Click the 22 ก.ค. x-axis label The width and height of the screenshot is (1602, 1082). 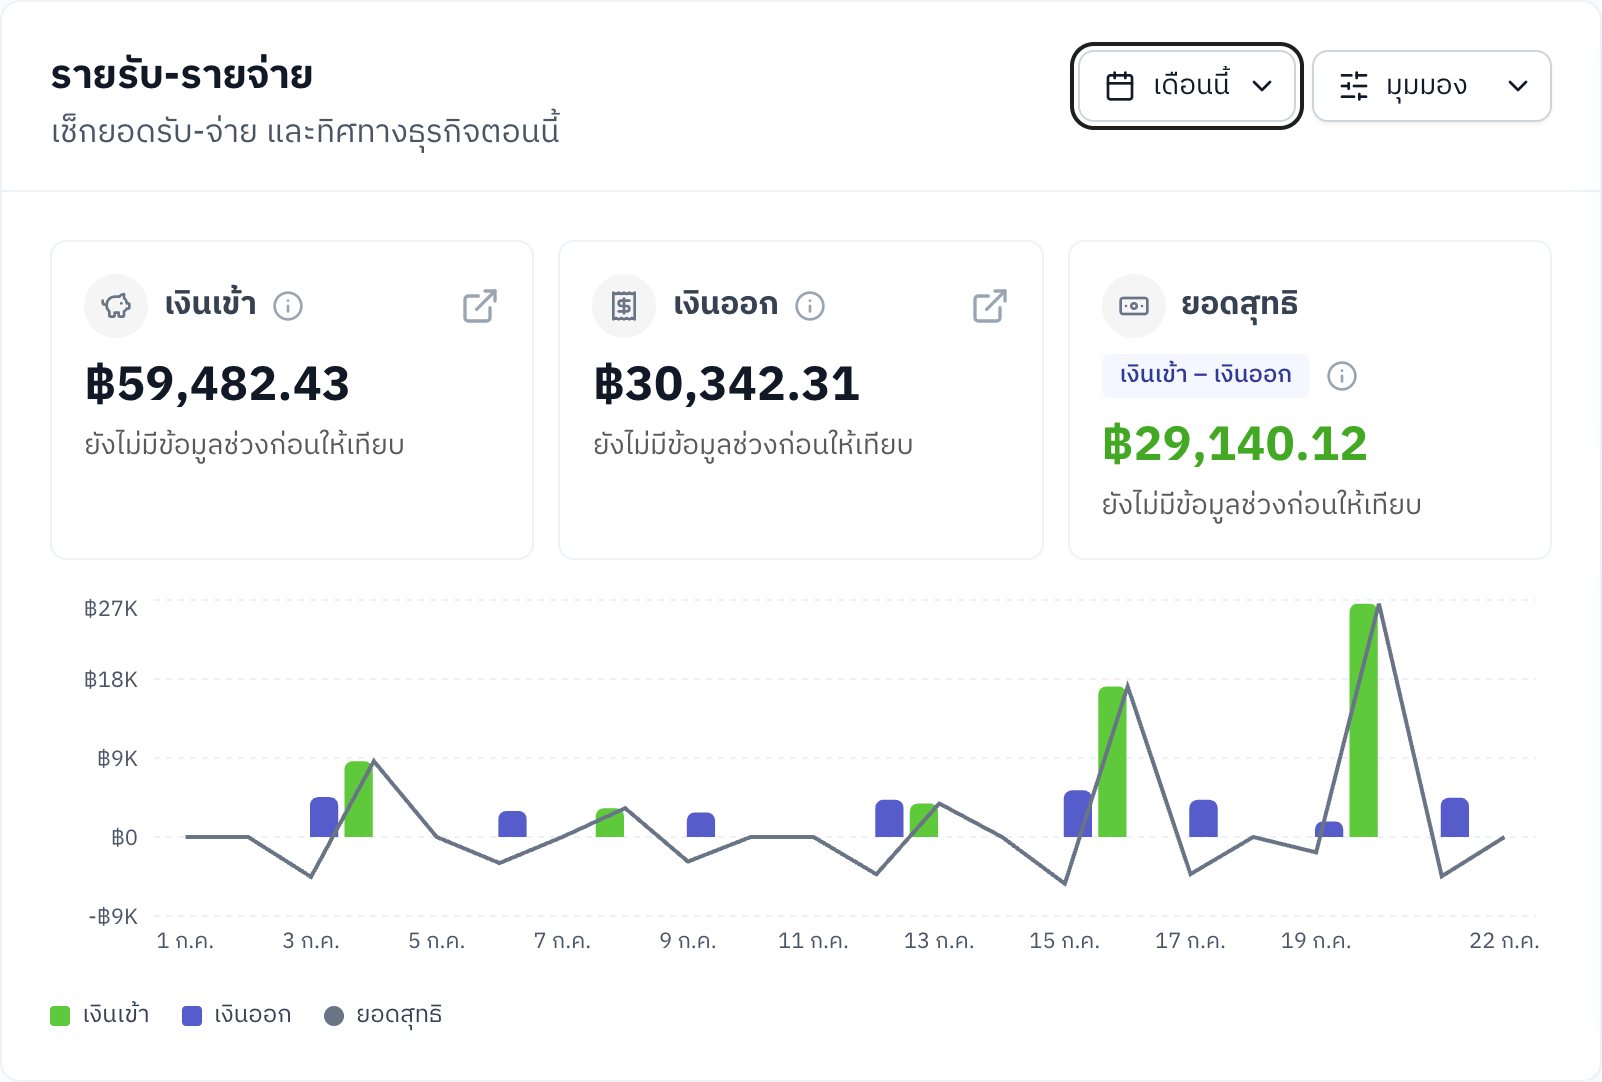pyautogui.click(x=1504, y=941)
